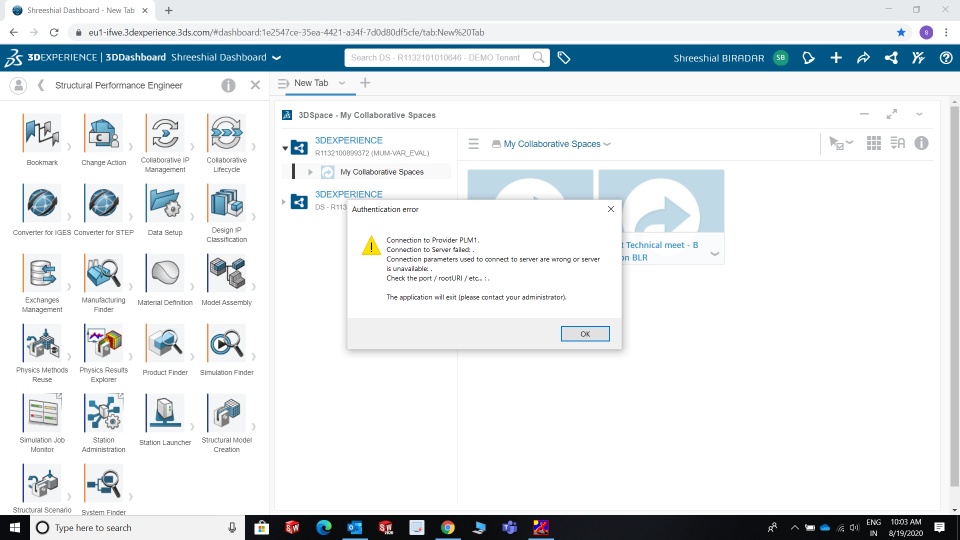Launch Model Assembly app
The height and width of the screenshot is (540, 960).
[226, 273]
